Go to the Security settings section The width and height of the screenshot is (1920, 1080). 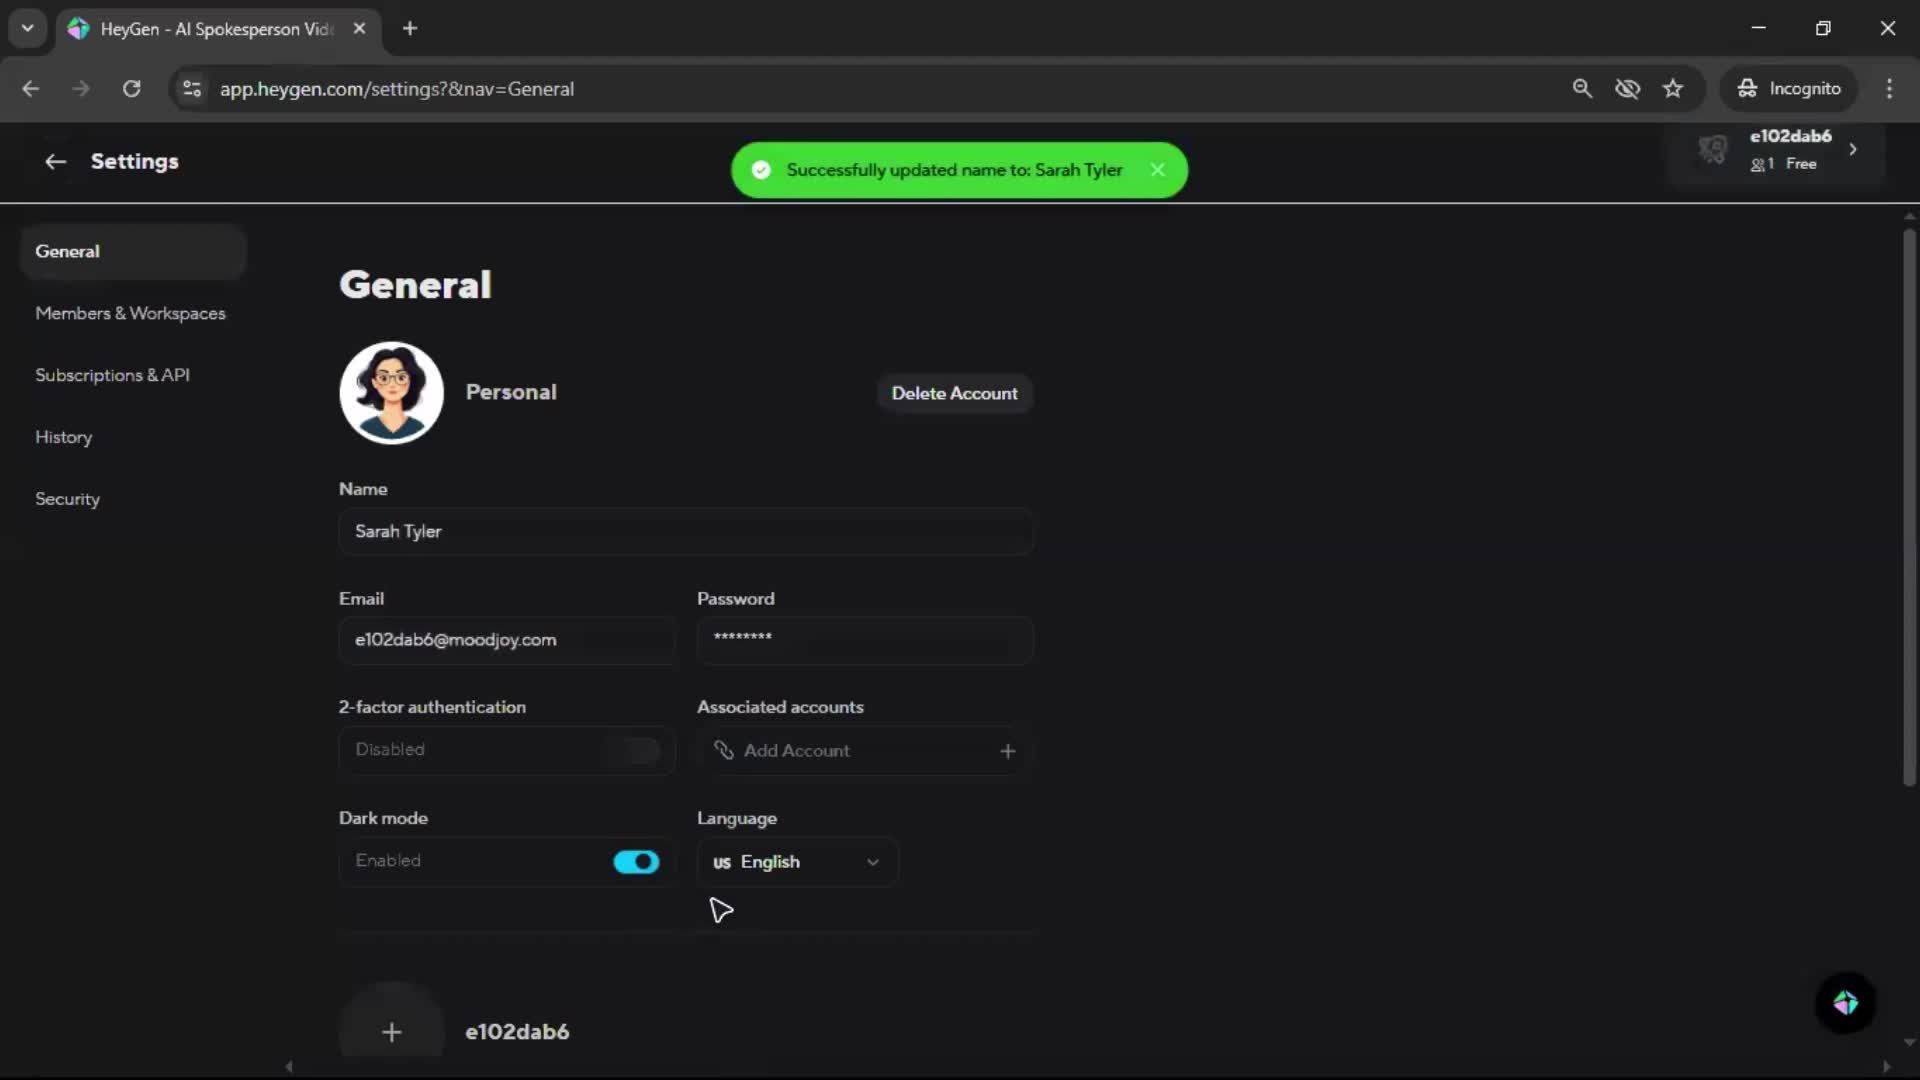(67, 499)
